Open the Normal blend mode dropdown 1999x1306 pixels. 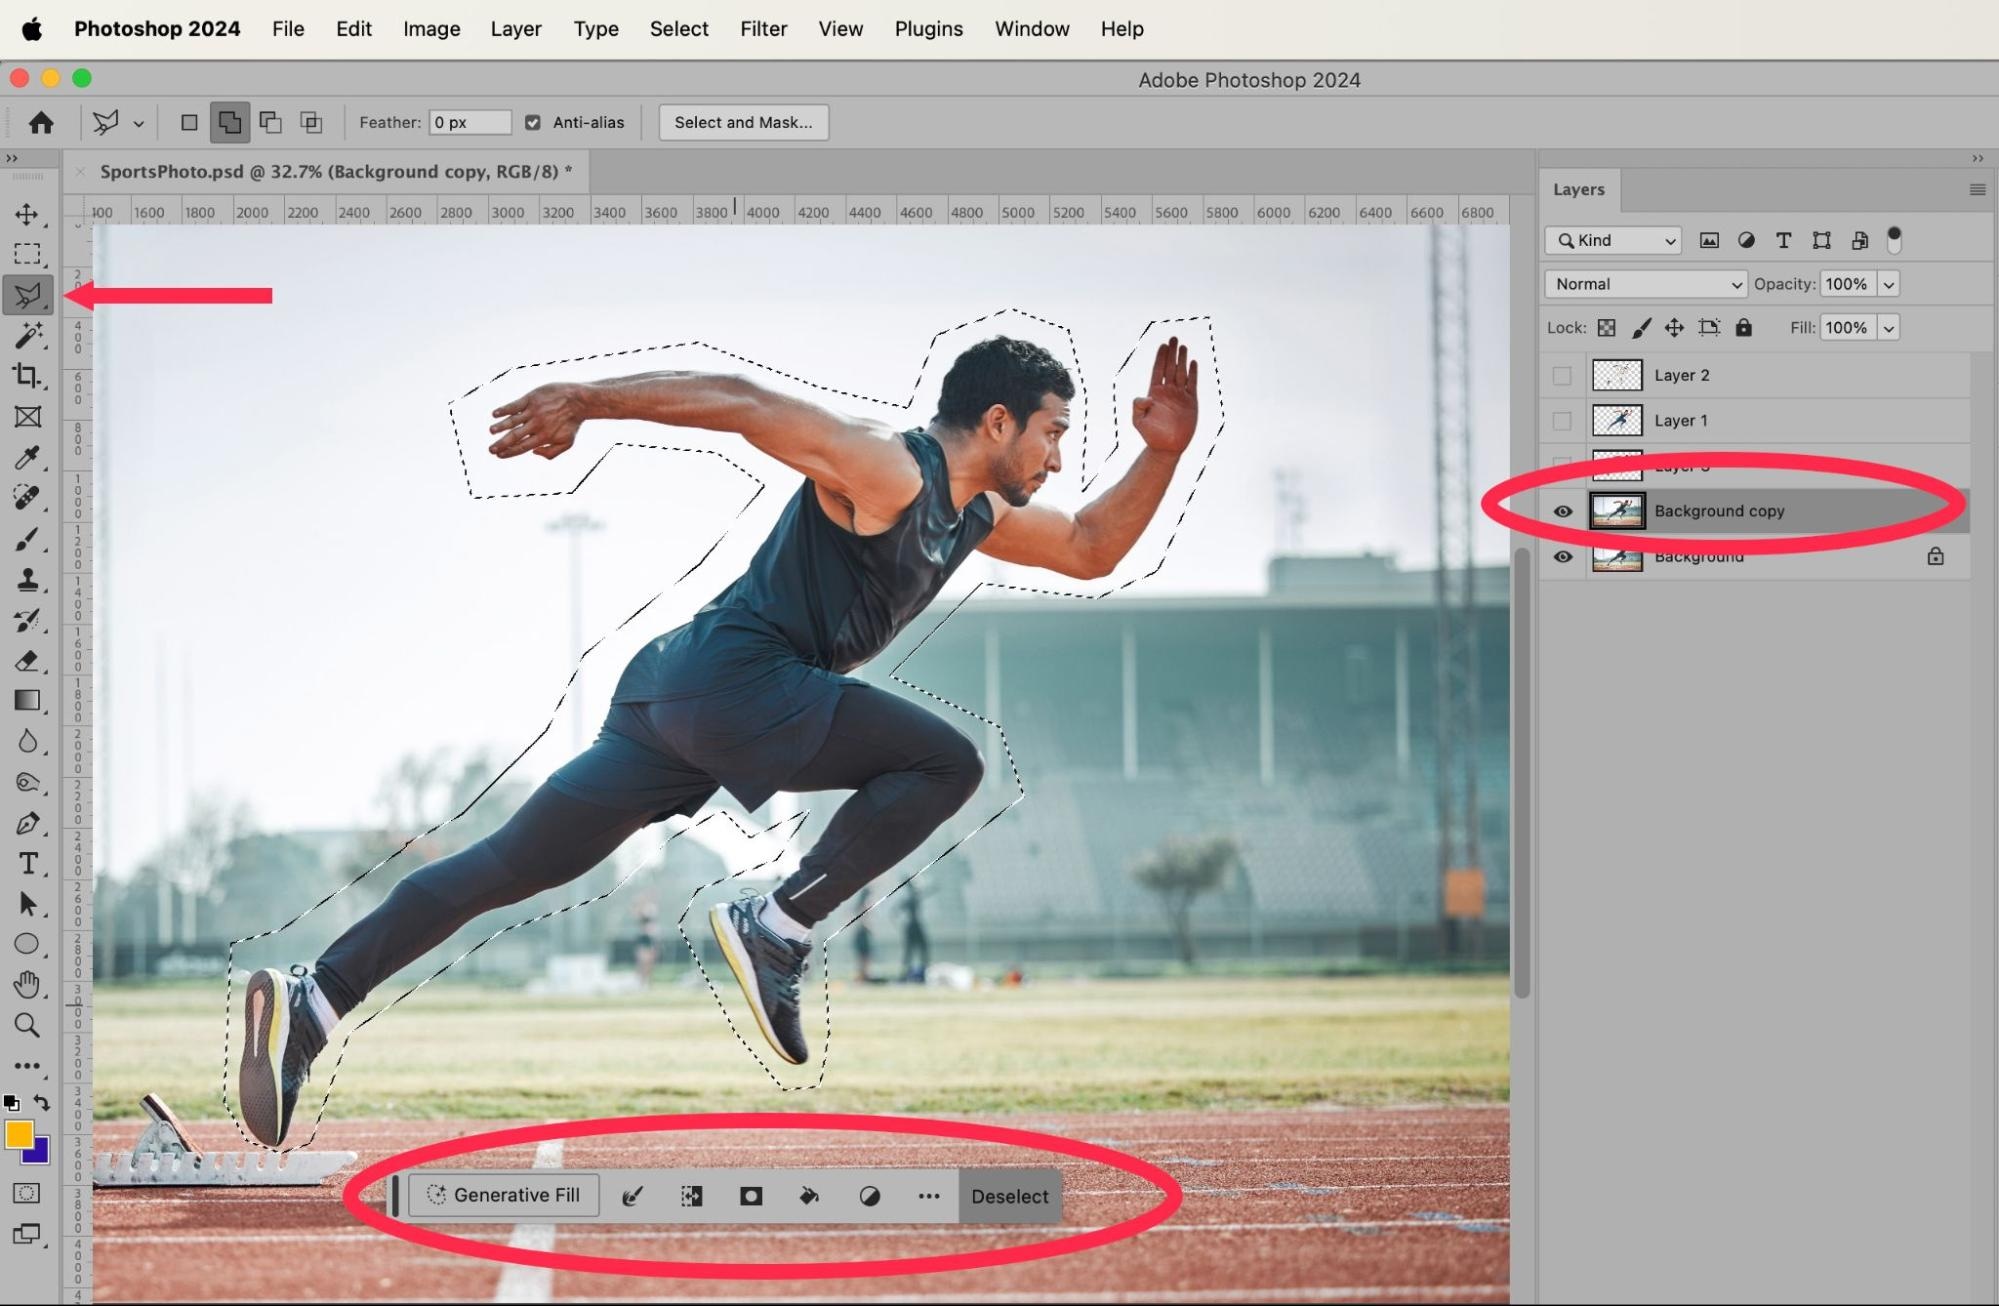coord(1645,284)
